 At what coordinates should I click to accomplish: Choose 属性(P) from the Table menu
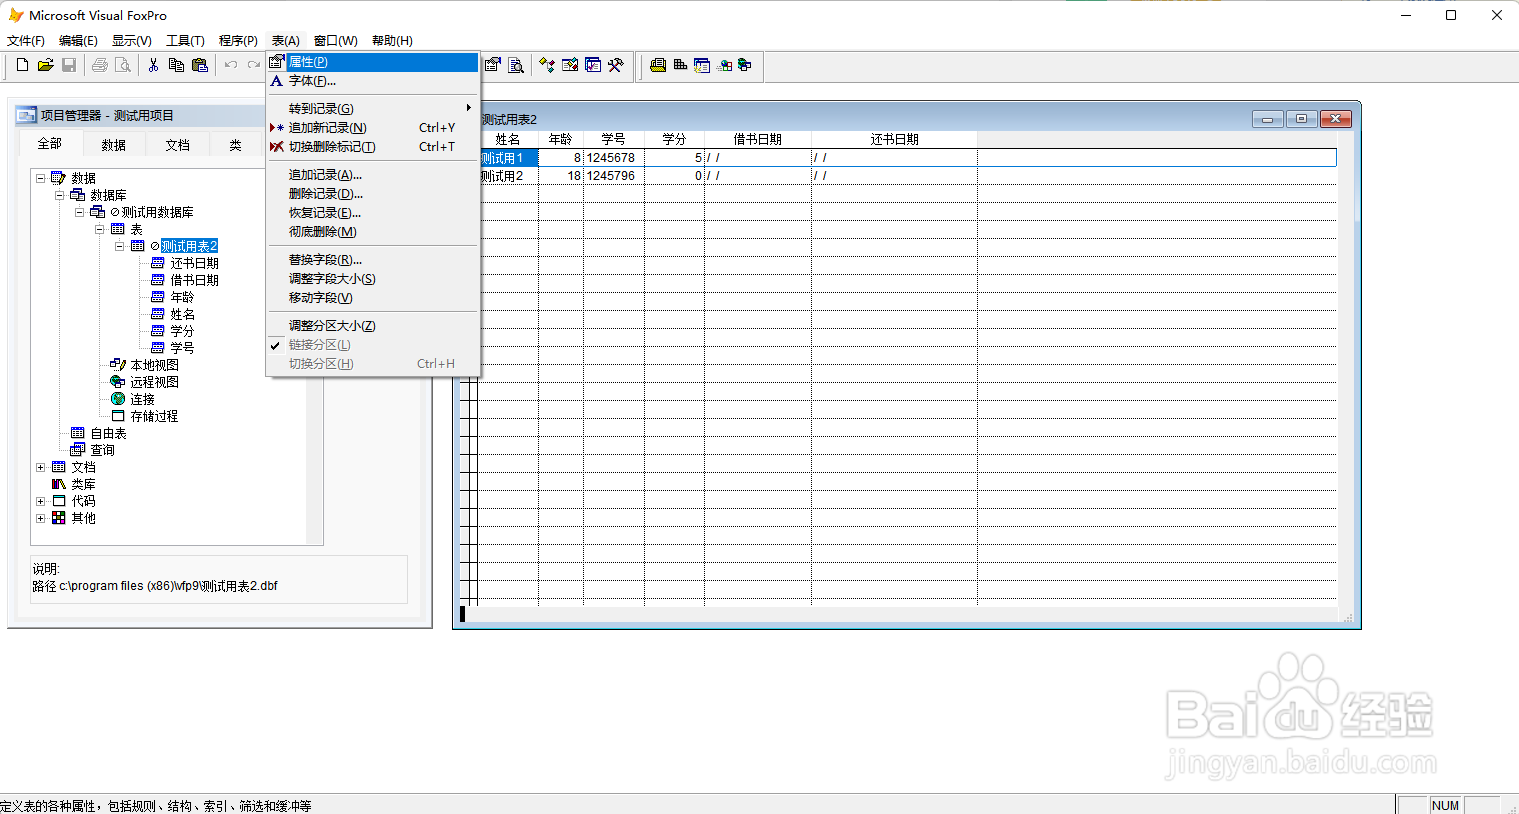pyautogui.click(x=373, y=62)
